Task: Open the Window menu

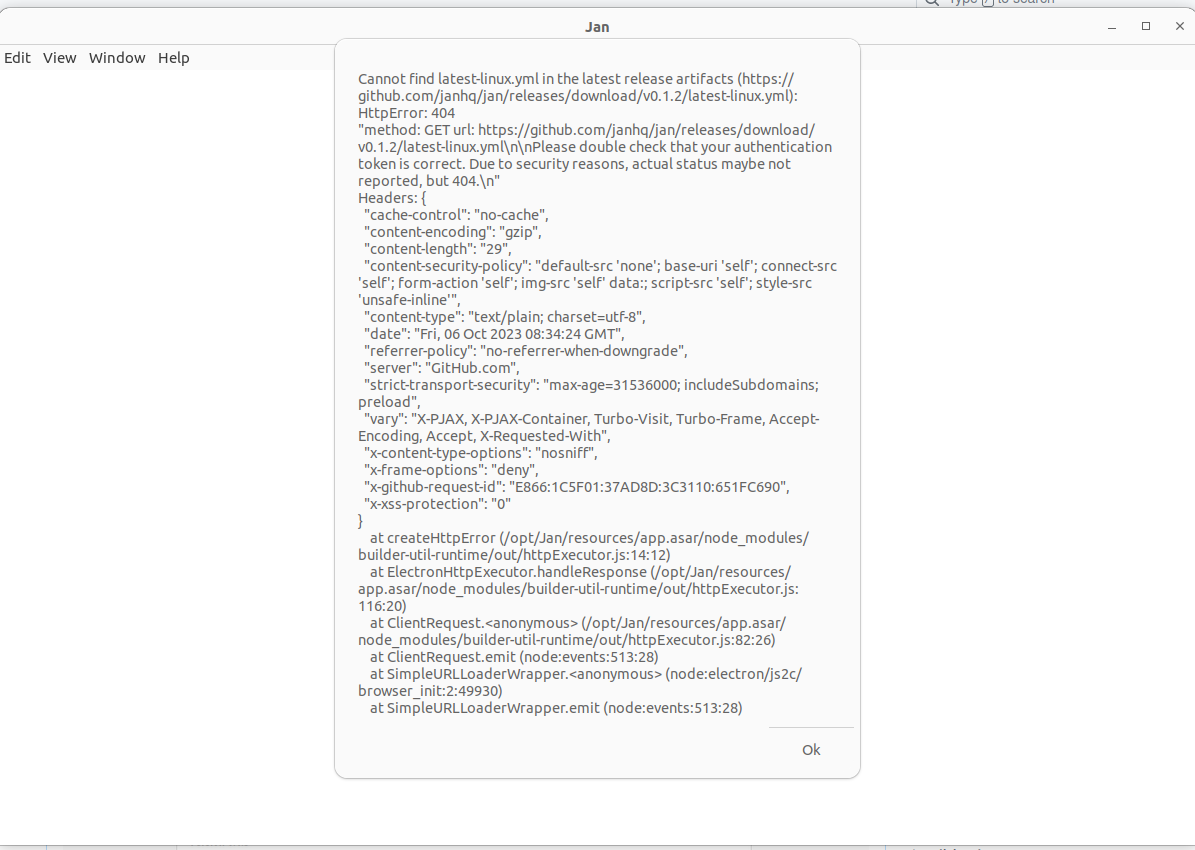Action: pyautogui.click(x=116, y=58)
